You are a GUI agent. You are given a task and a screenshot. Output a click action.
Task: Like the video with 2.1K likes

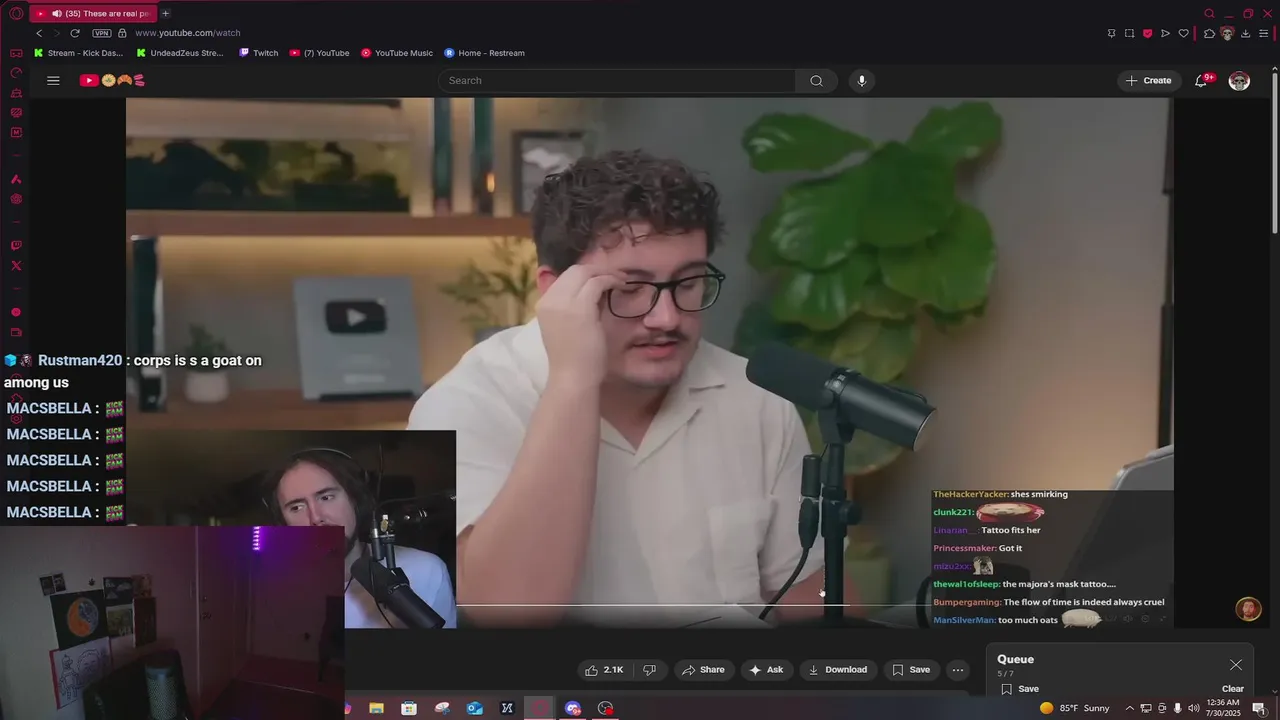pyautogui.click(x=604, y=670)
